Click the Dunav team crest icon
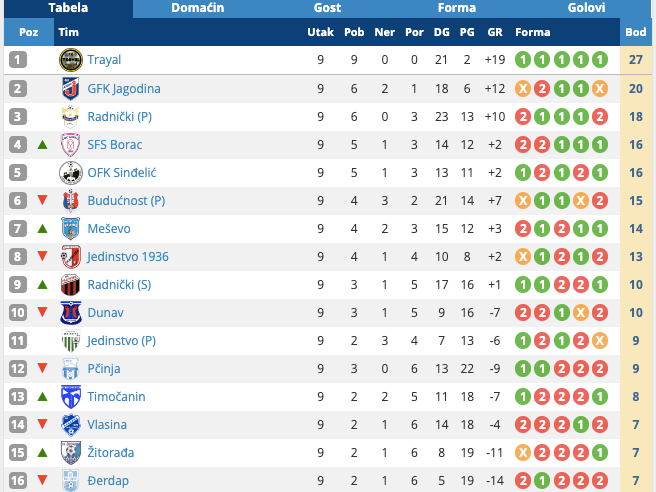 click(x=70, y=312)
